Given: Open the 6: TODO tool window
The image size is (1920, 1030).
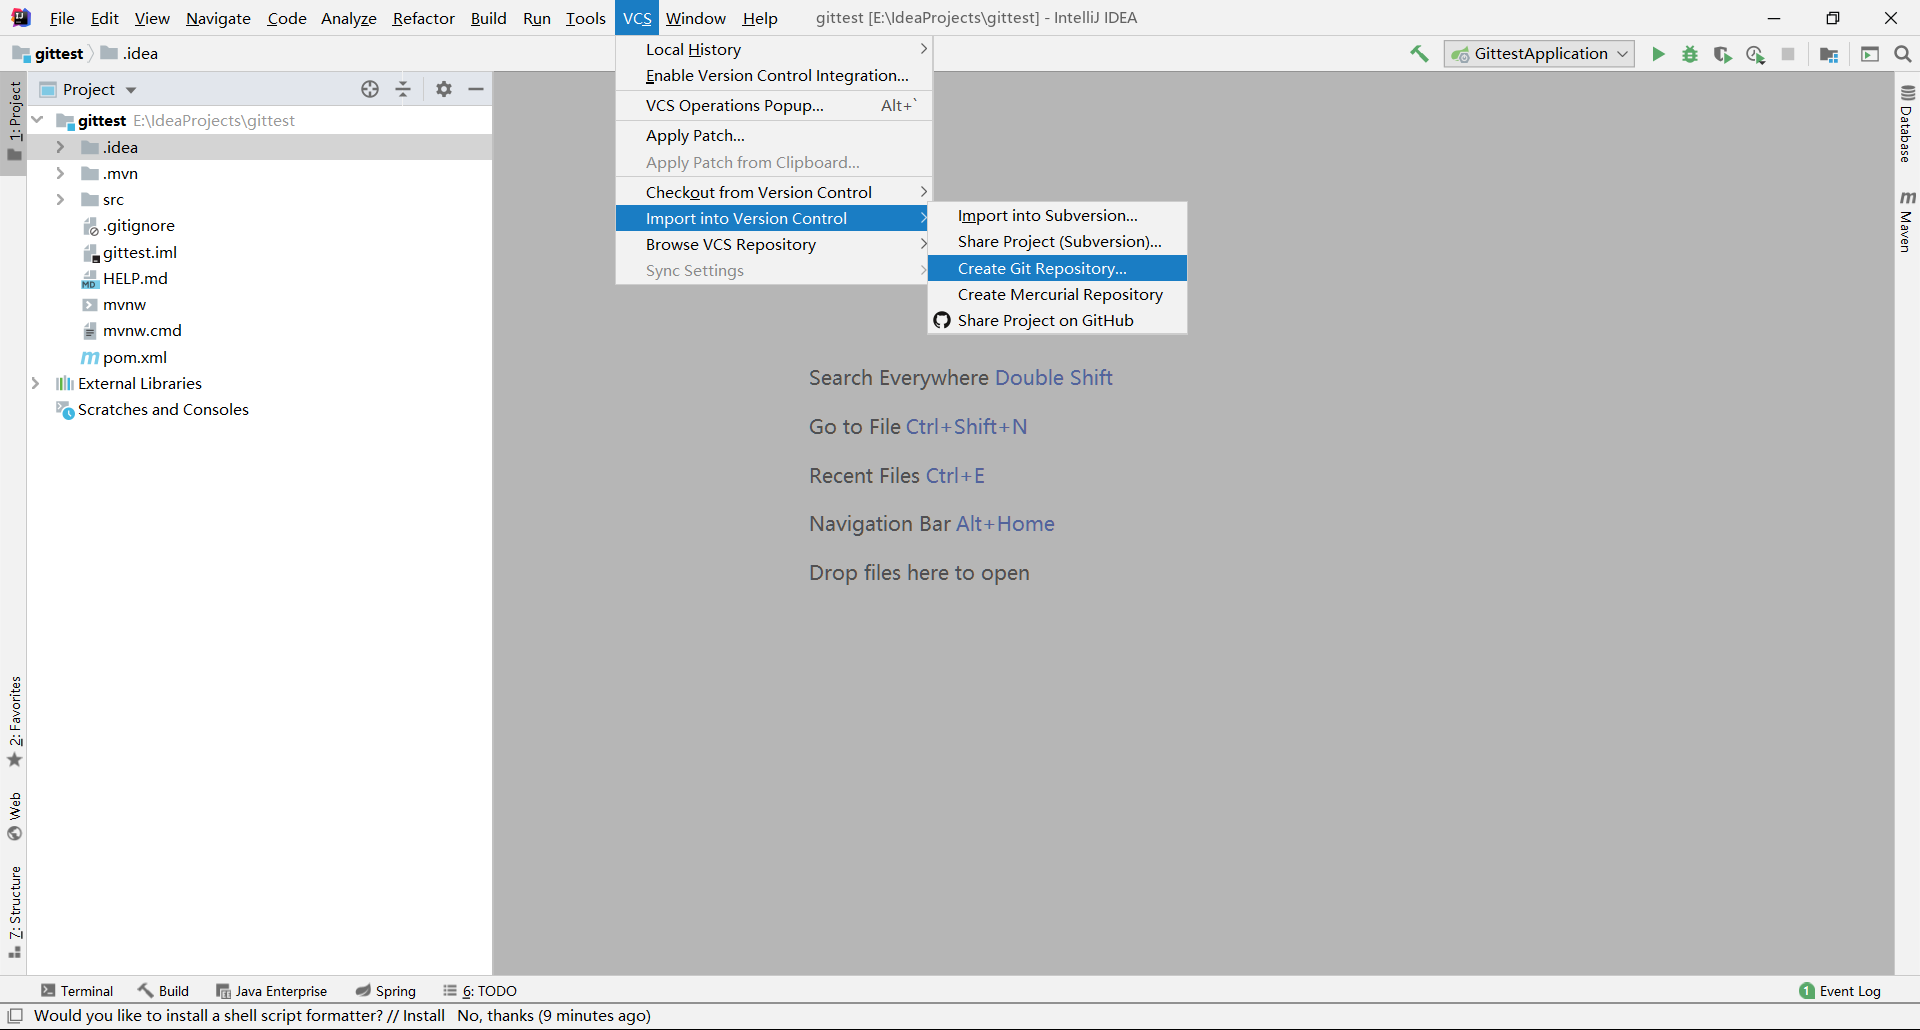Looking at the screenshot, I should point(480,991).
